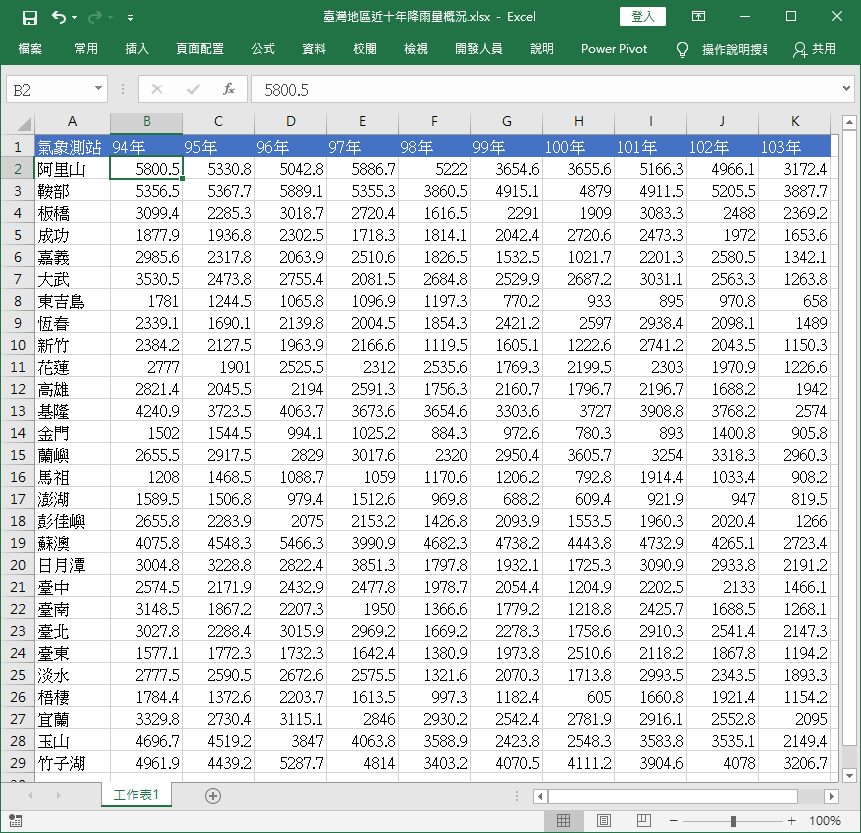Click the 登入 sign-in button
Screen dimensions: 861x833
point(642,16)
